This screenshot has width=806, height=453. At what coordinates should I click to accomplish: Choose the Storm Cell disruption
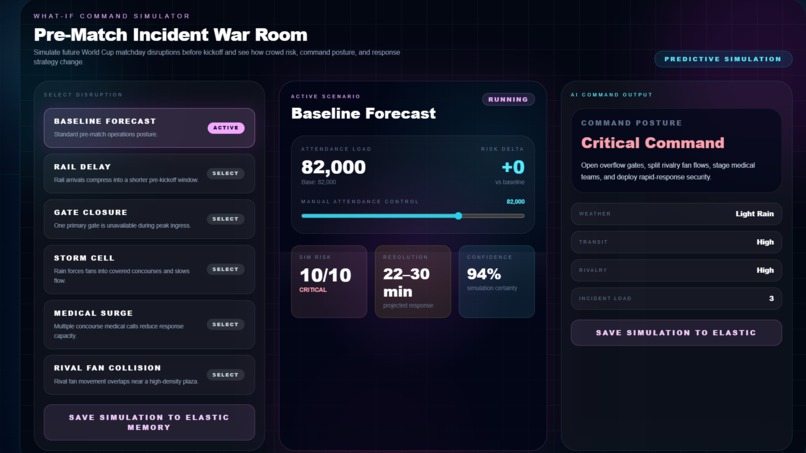[x=149, y=269]
